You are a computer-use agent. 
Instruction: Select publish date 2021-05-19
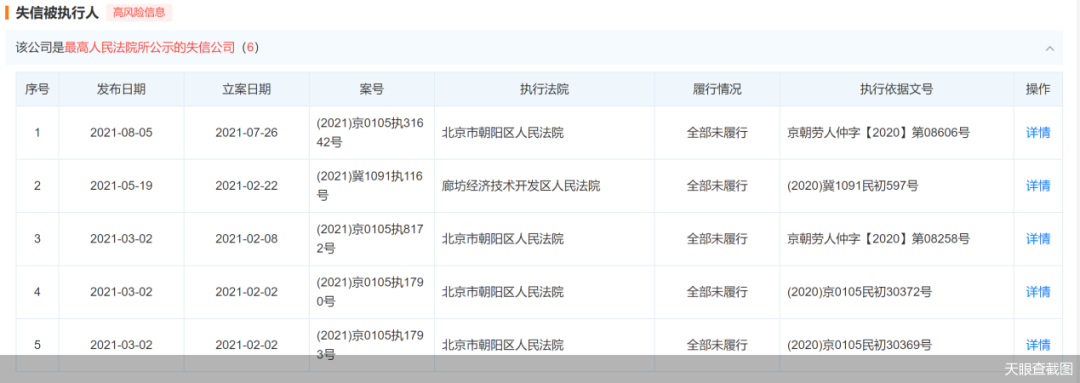[x=121, y=186]
